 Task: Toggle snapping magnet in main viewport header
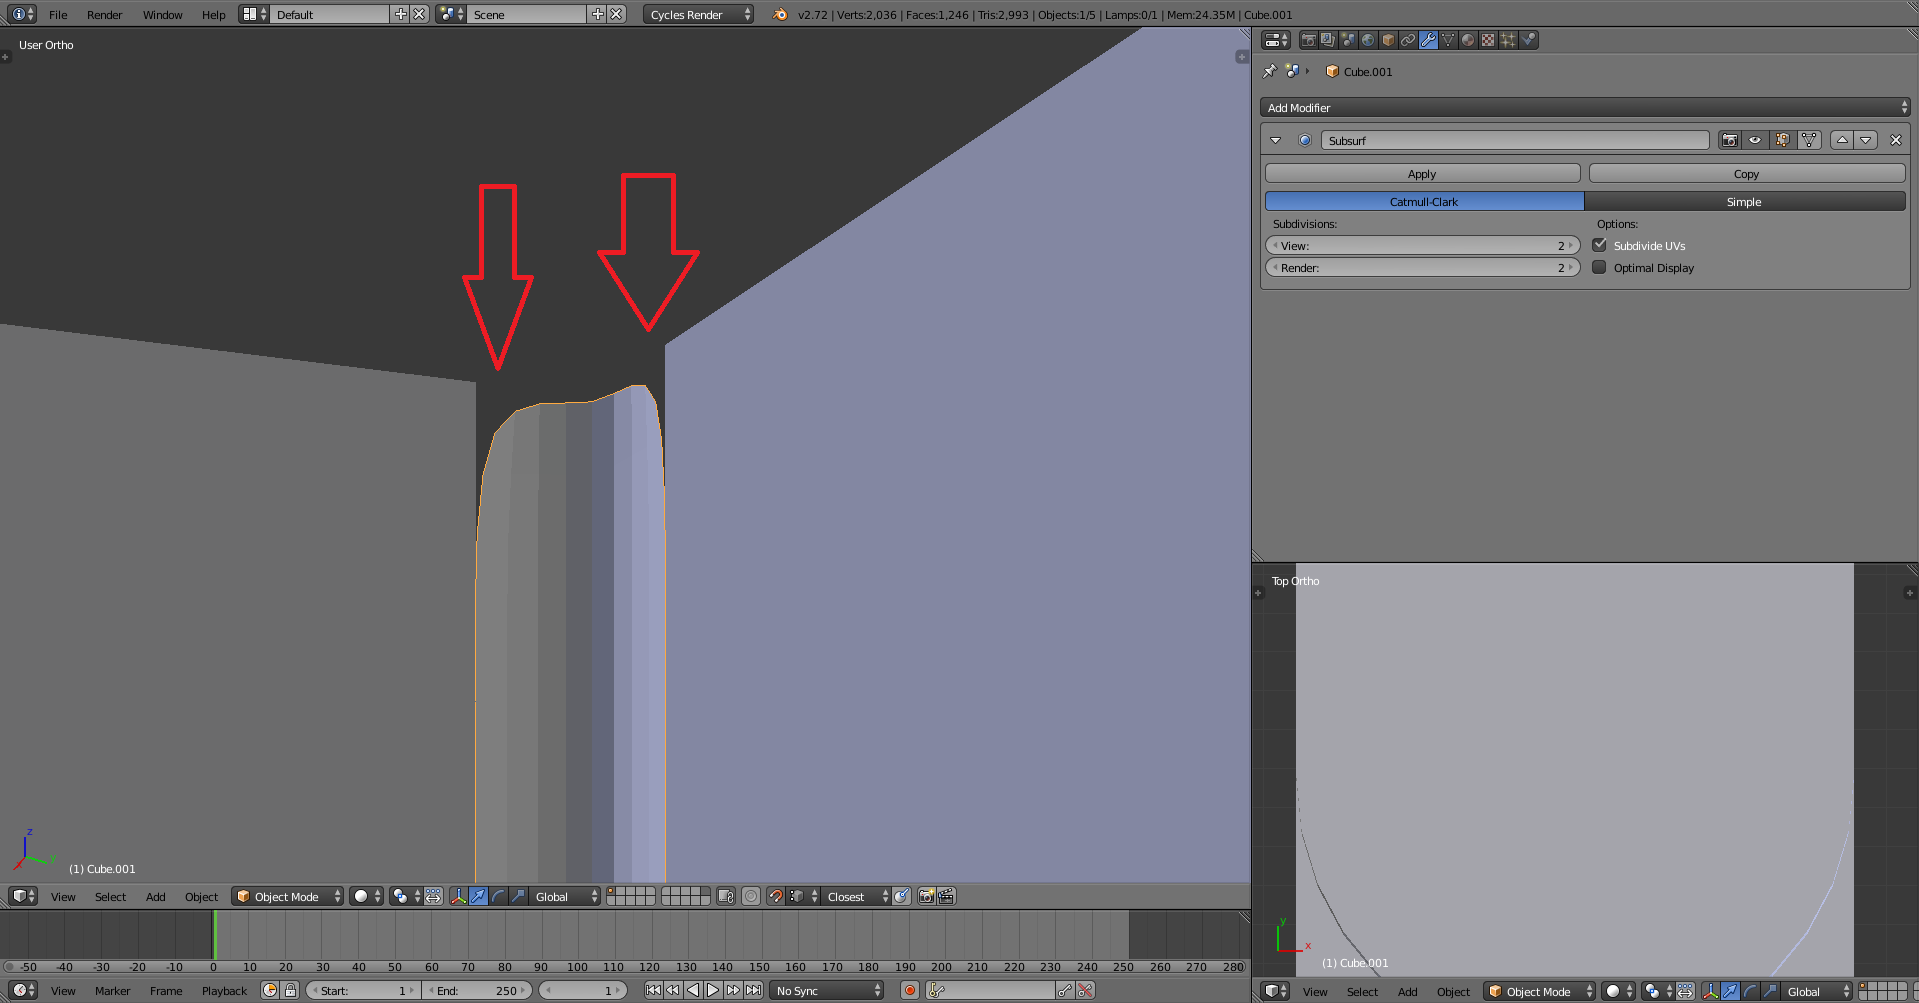(776, 896)
